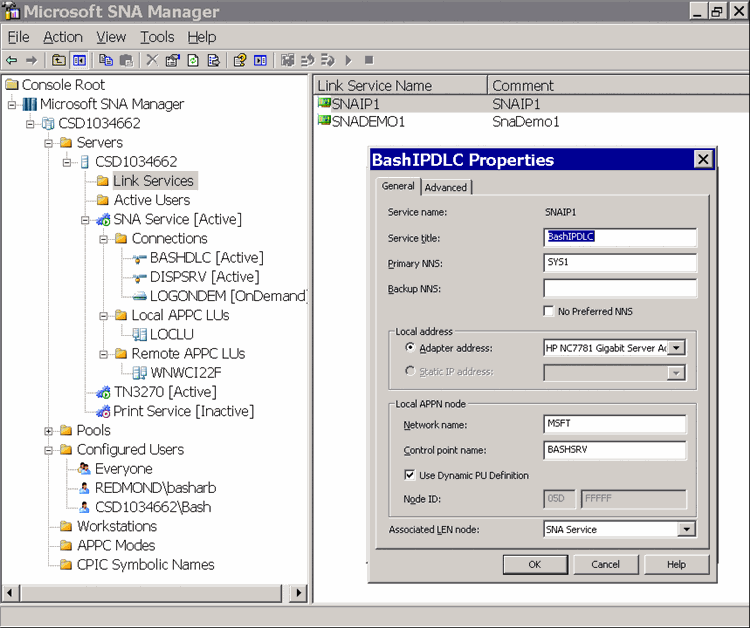Collapse the Local APPC LUs node

tap(104, 316)
